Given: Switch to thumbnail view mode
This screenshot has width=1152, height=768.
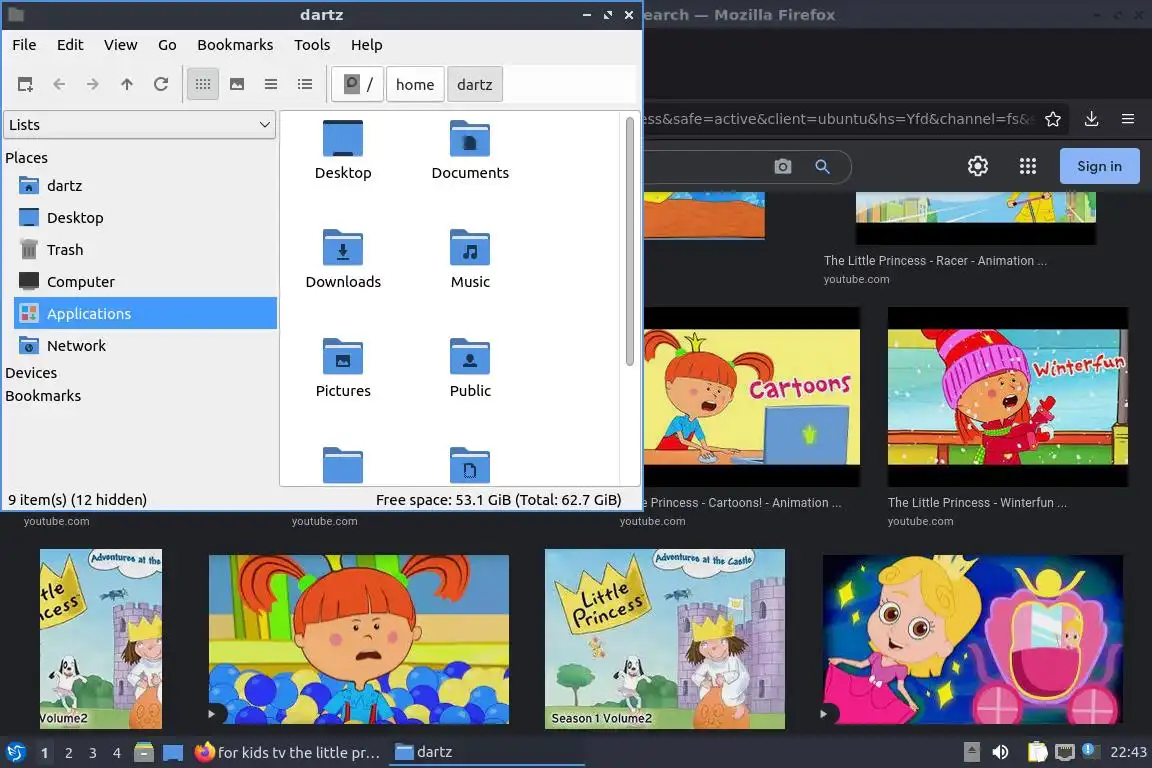Looking at the screenshot, I should click(x=237, y=85).
